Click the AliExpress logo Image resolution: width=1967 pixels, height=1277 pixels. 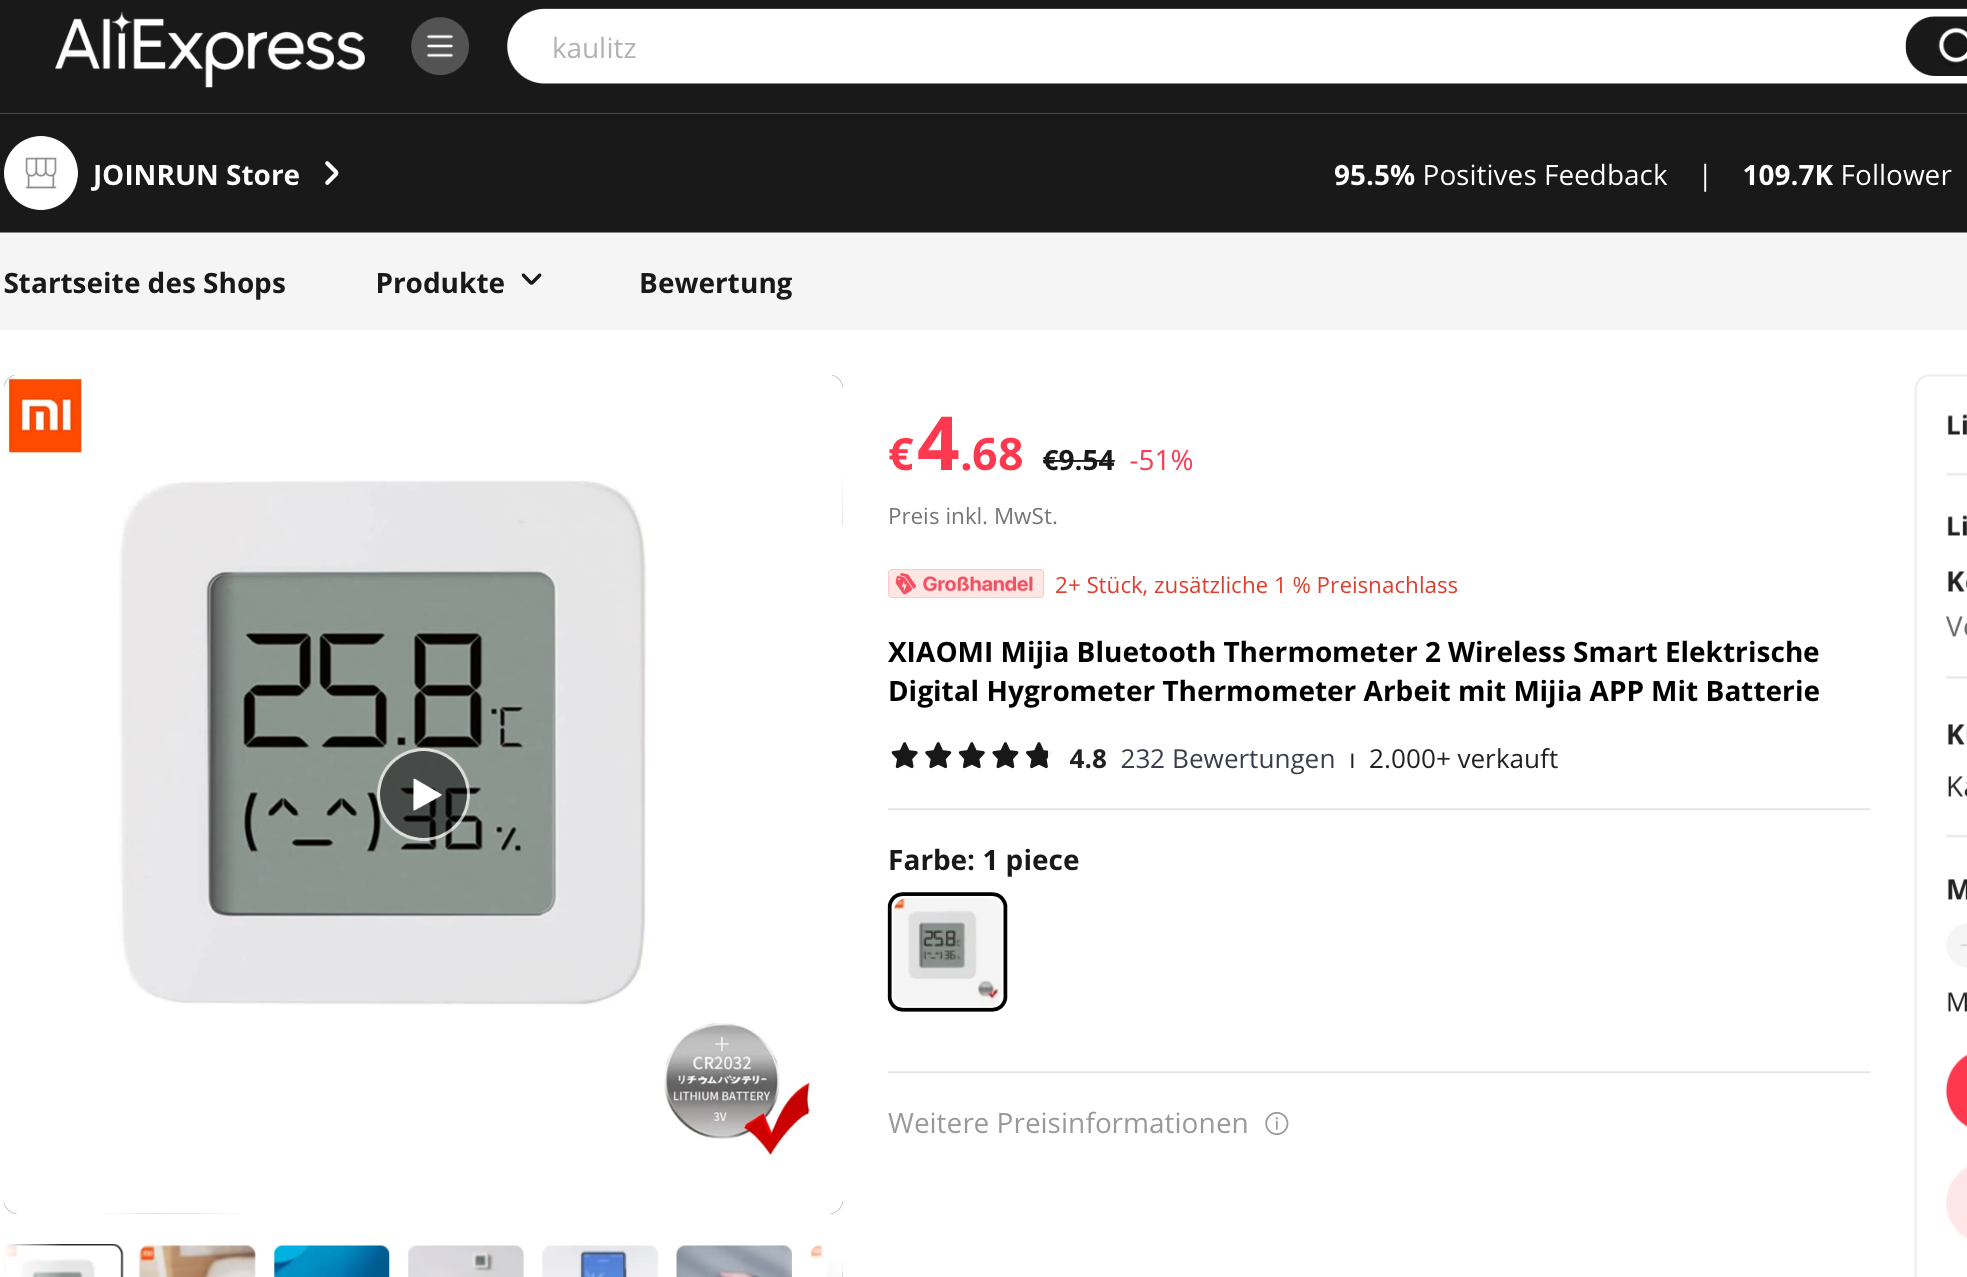point(210,48)
